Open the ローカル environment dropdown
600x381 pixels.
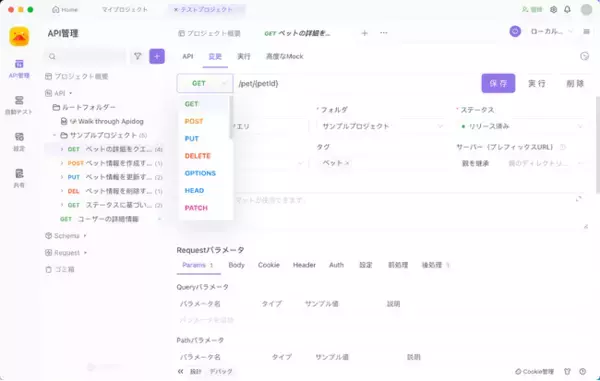[x=551, y=31]
